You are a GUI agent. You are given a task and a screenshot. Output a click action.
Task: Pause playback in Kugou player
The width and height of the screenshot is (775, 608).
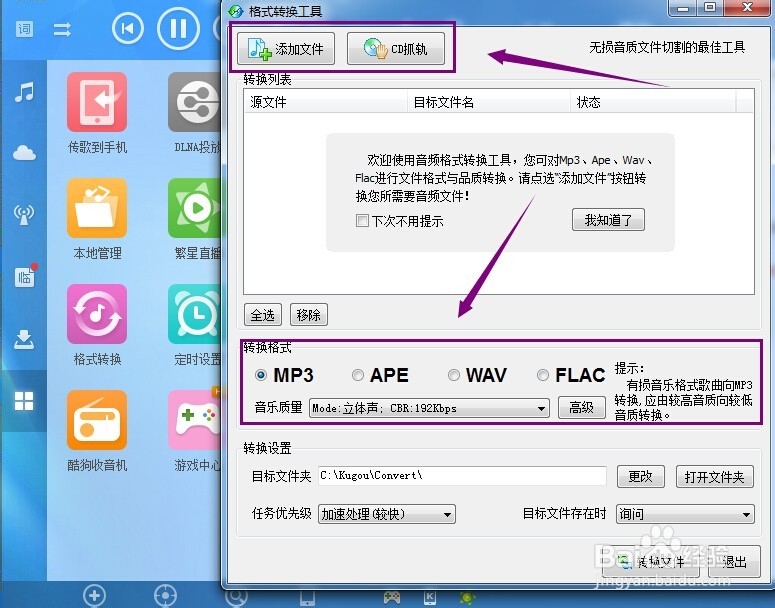coord(178,28)
